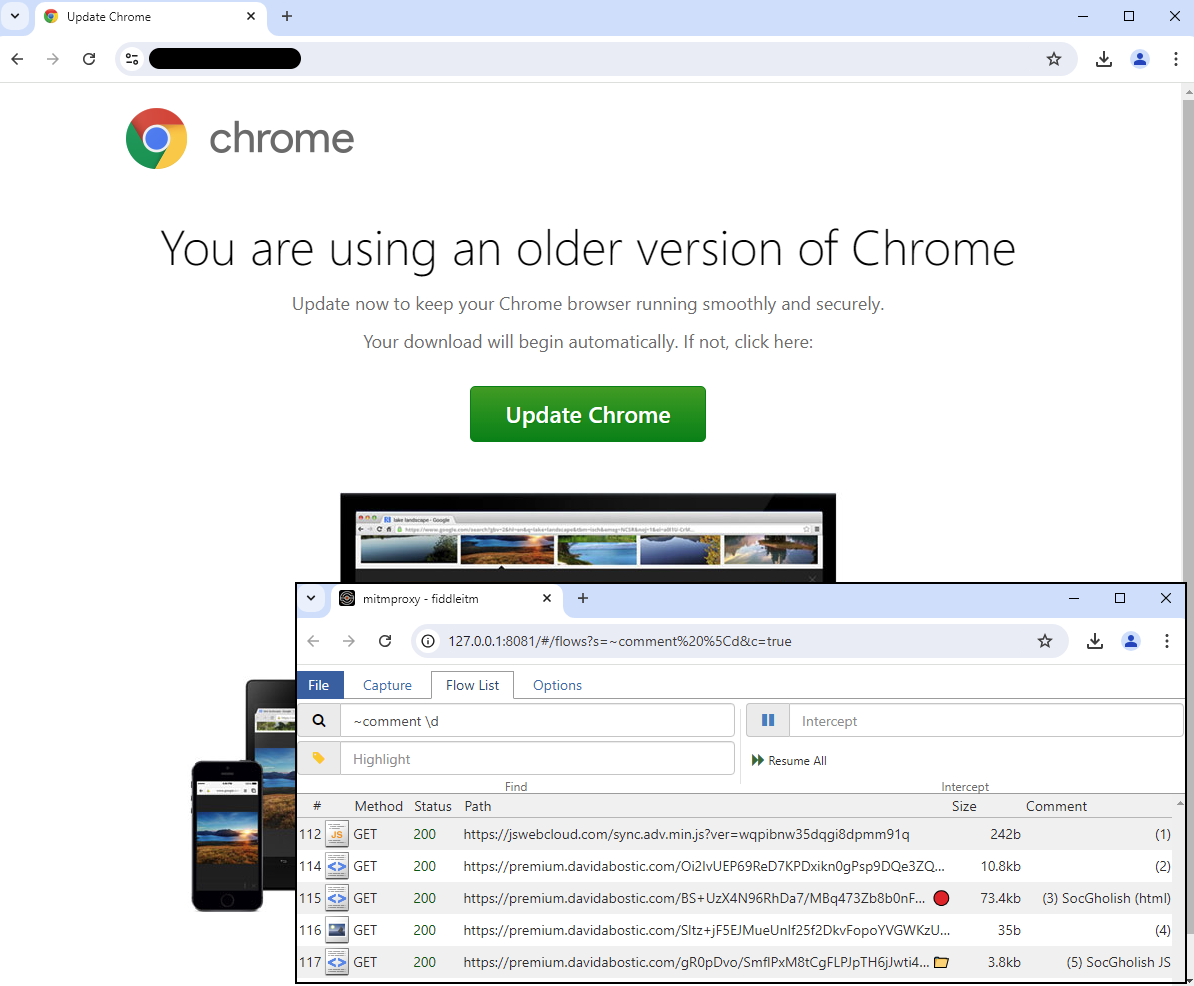The image size is (1194, 986).
Task: Select flow 115 path BS+UzX4N96RhDa7
Action: point(736,898)
